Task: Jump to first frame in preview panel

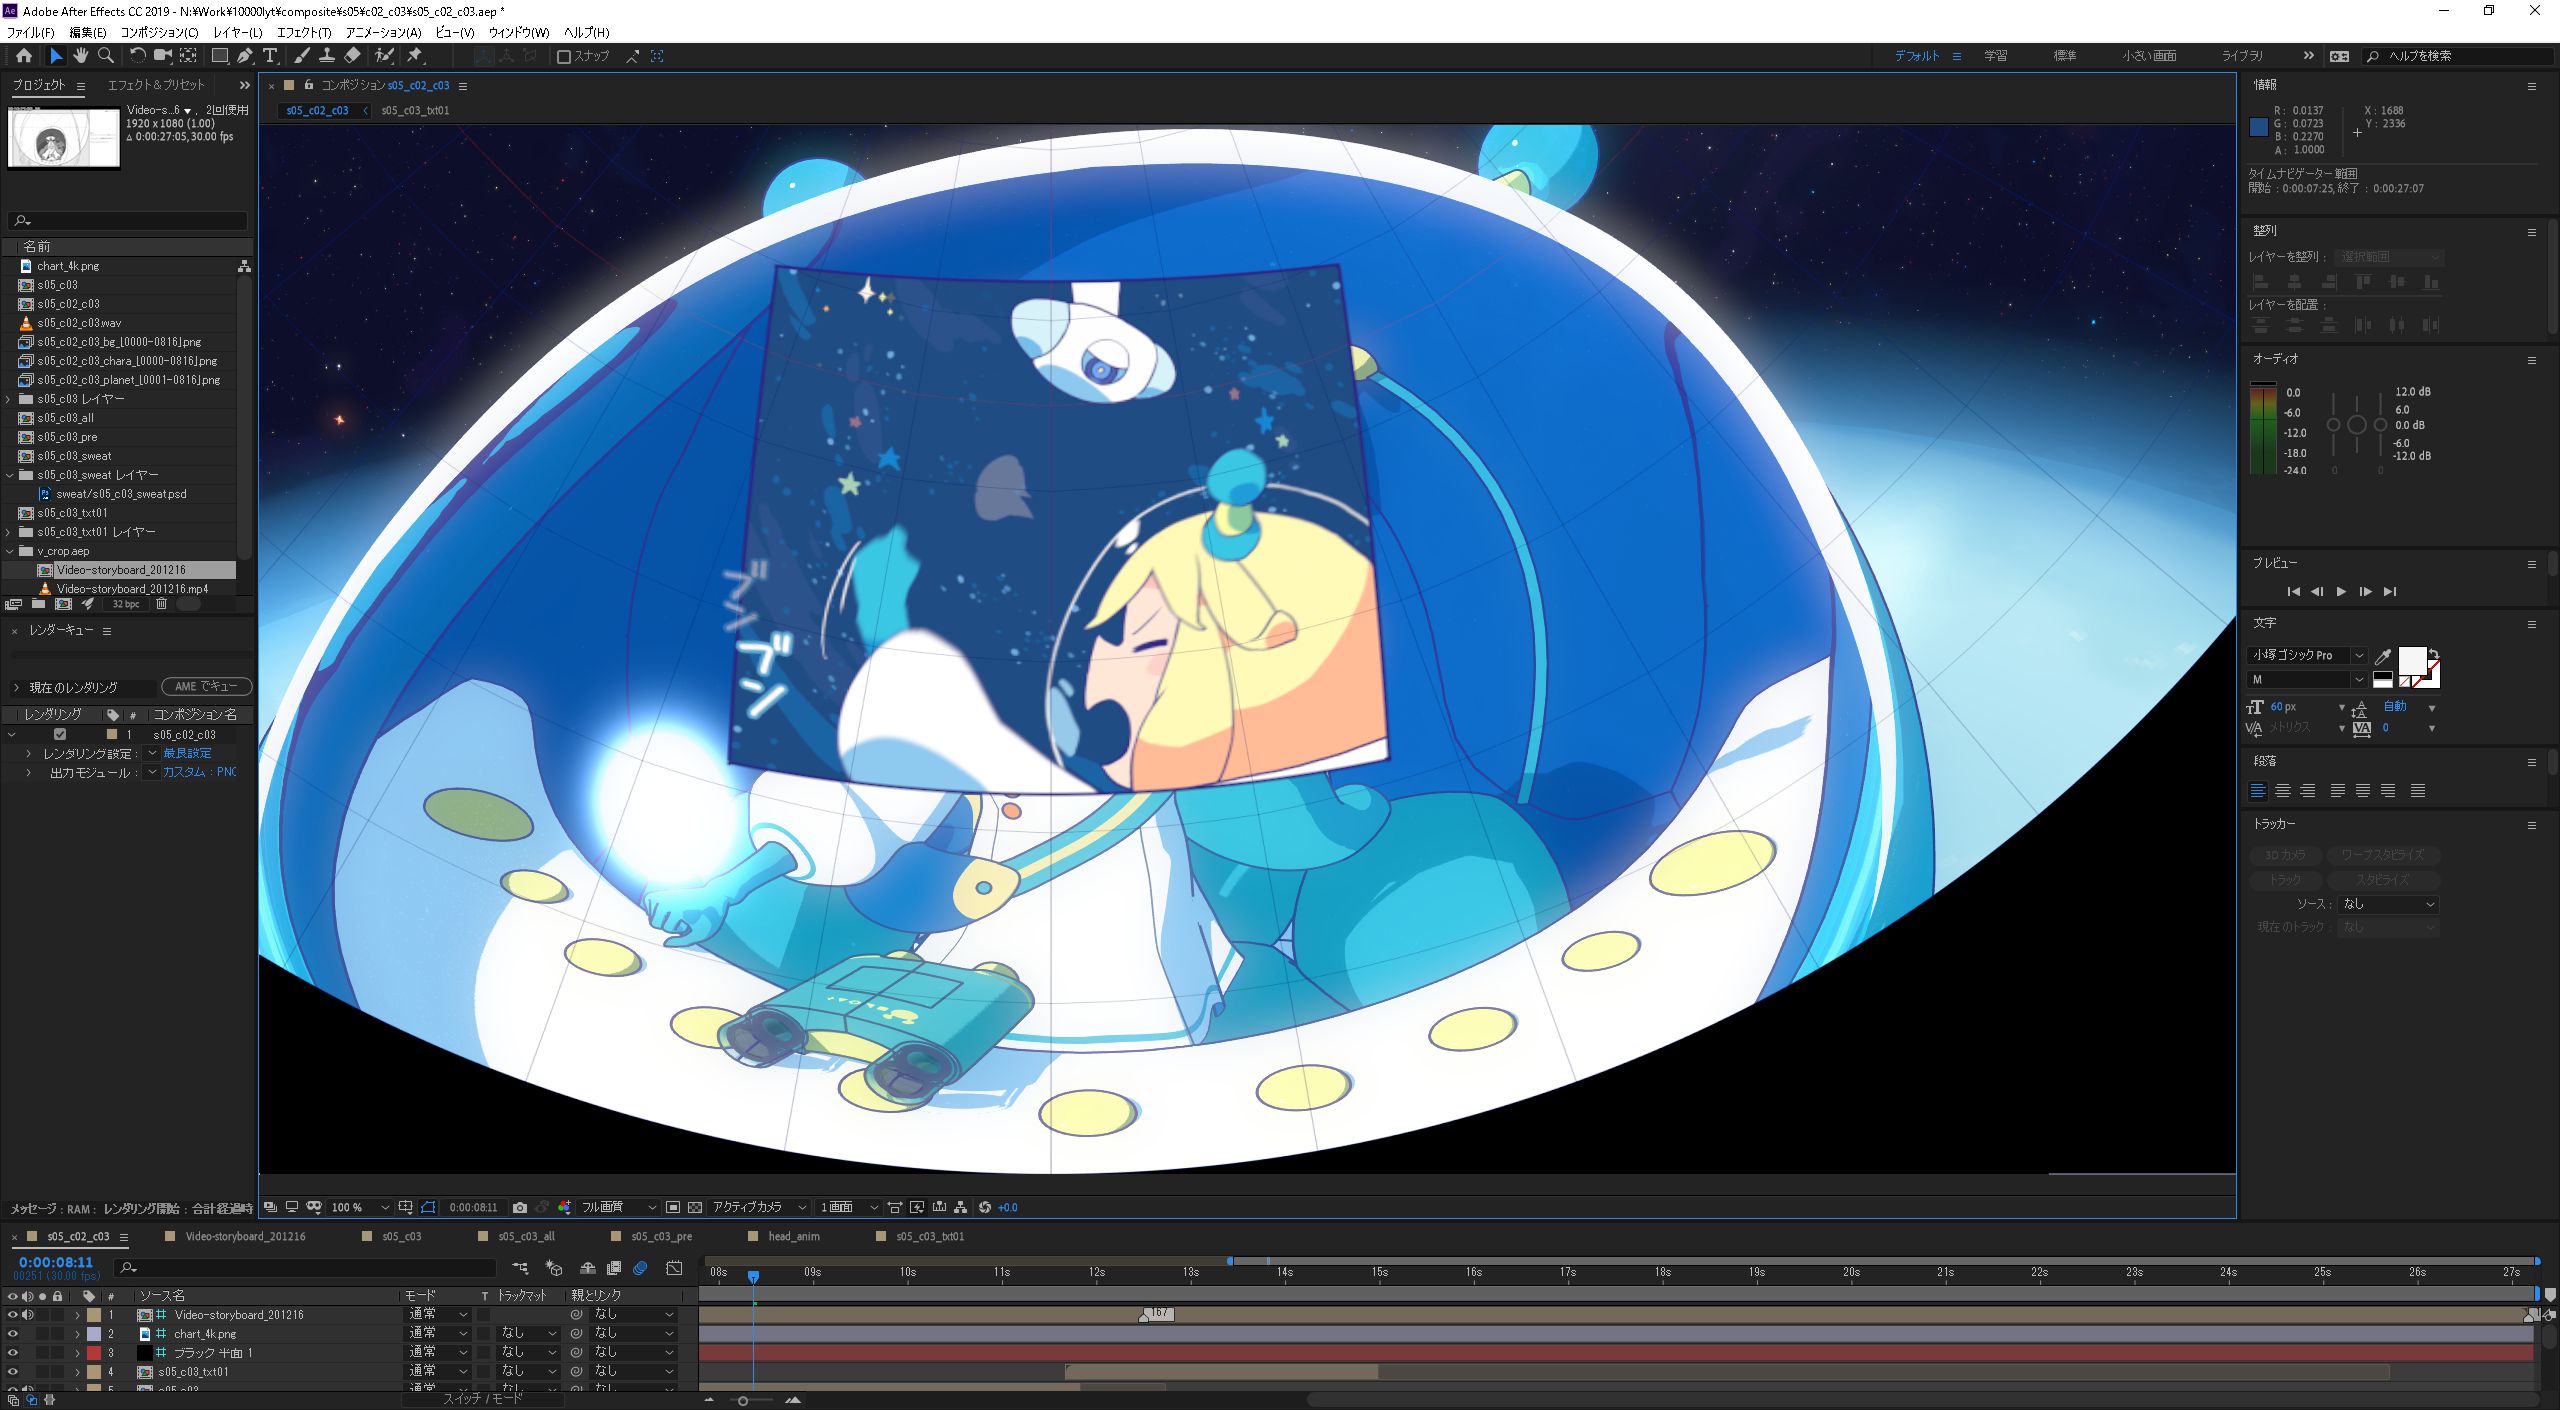Action: coord(2293,592)
